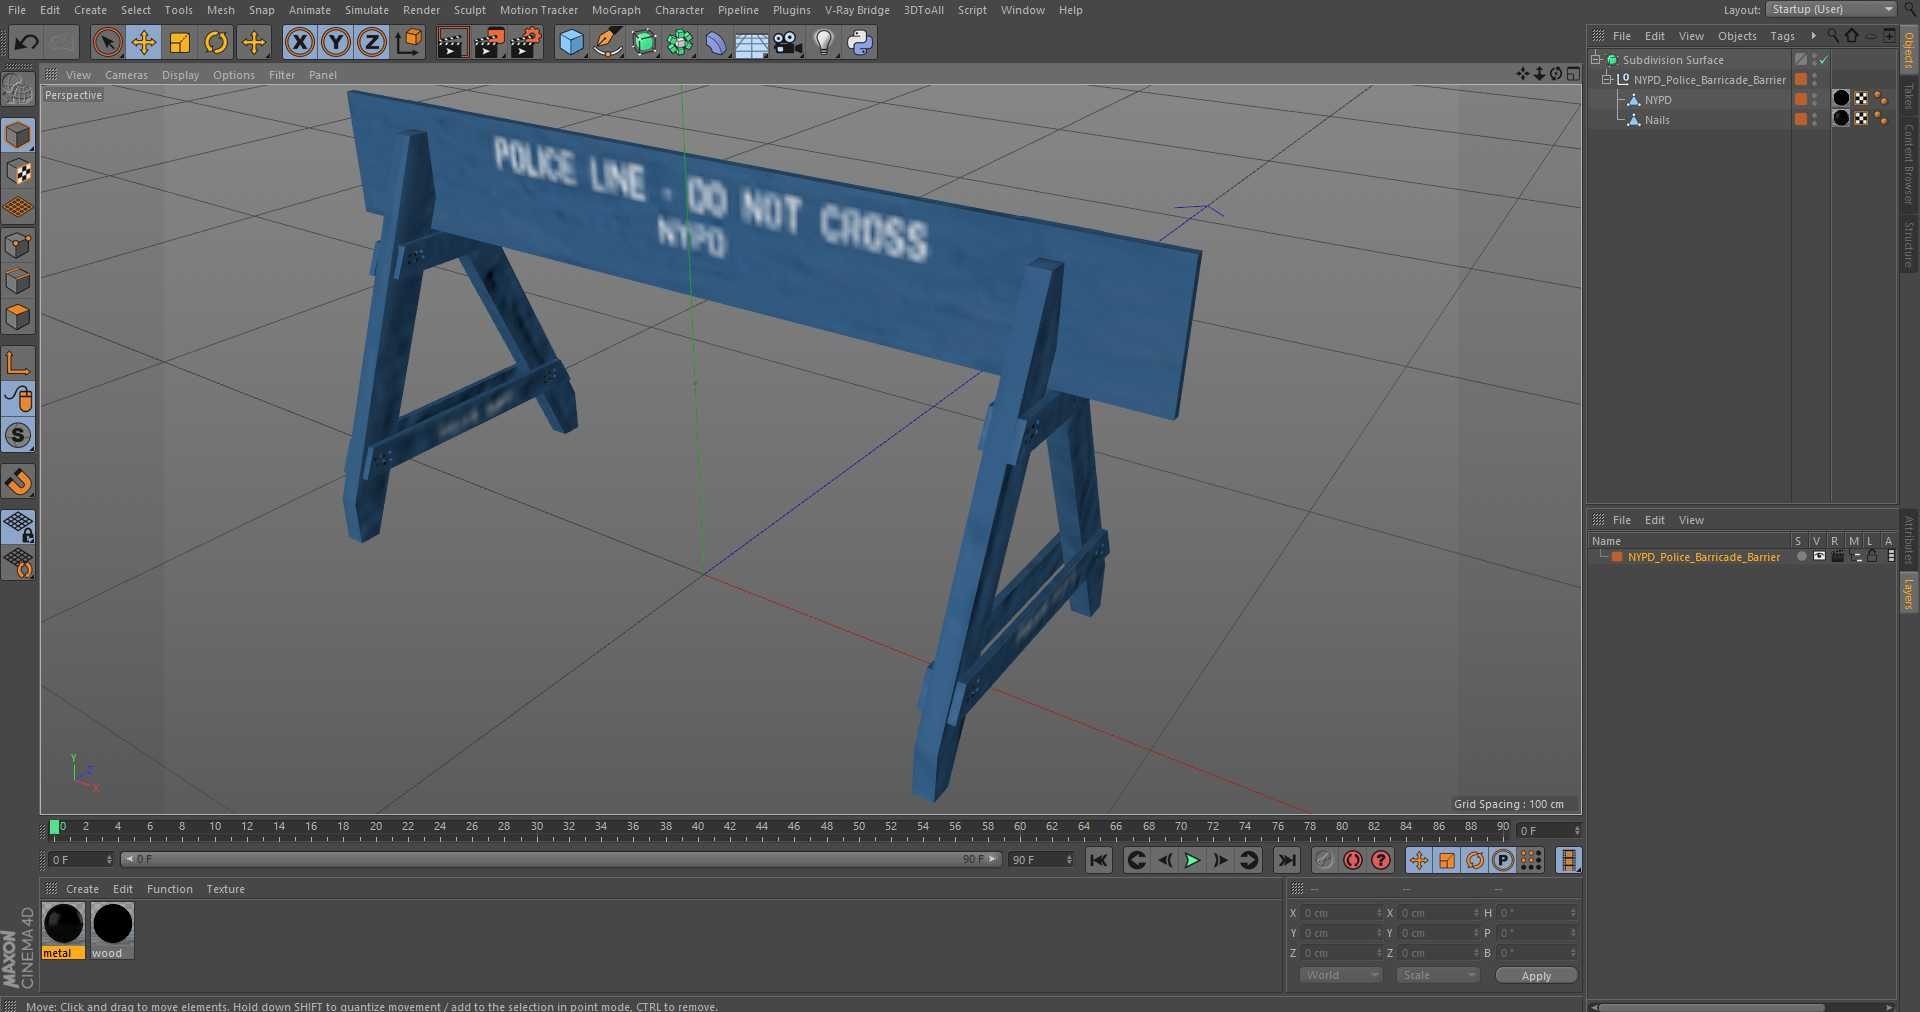Click the barricade layer color swatch

point(1617,557)
